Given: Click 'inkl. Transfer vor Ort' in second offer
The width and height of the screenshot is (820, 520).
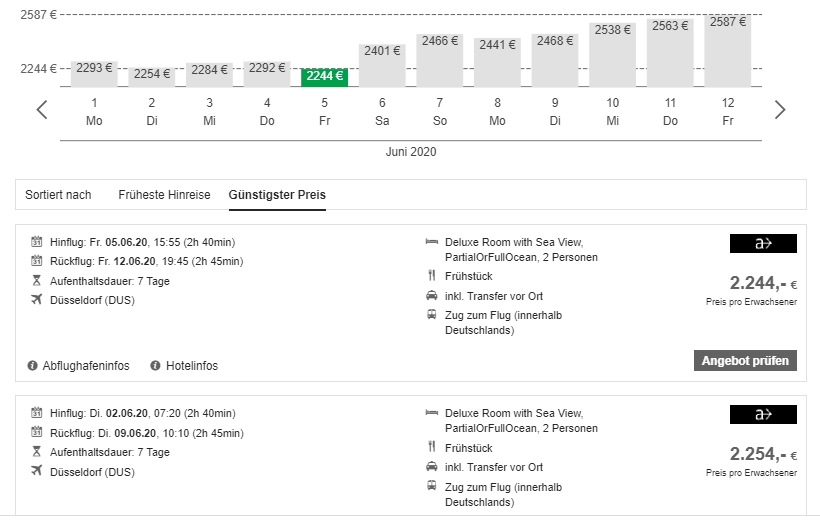Looking at the screenshot, I should coord(494,467).
